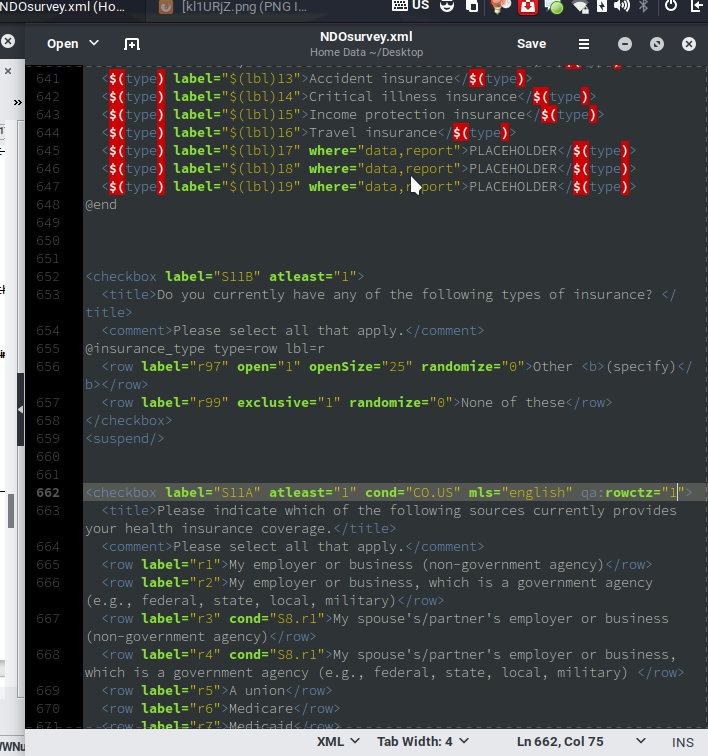708x756 pixels.
Task: Click "Medicare" row text on line 670
Action: (x=261, y=708)
